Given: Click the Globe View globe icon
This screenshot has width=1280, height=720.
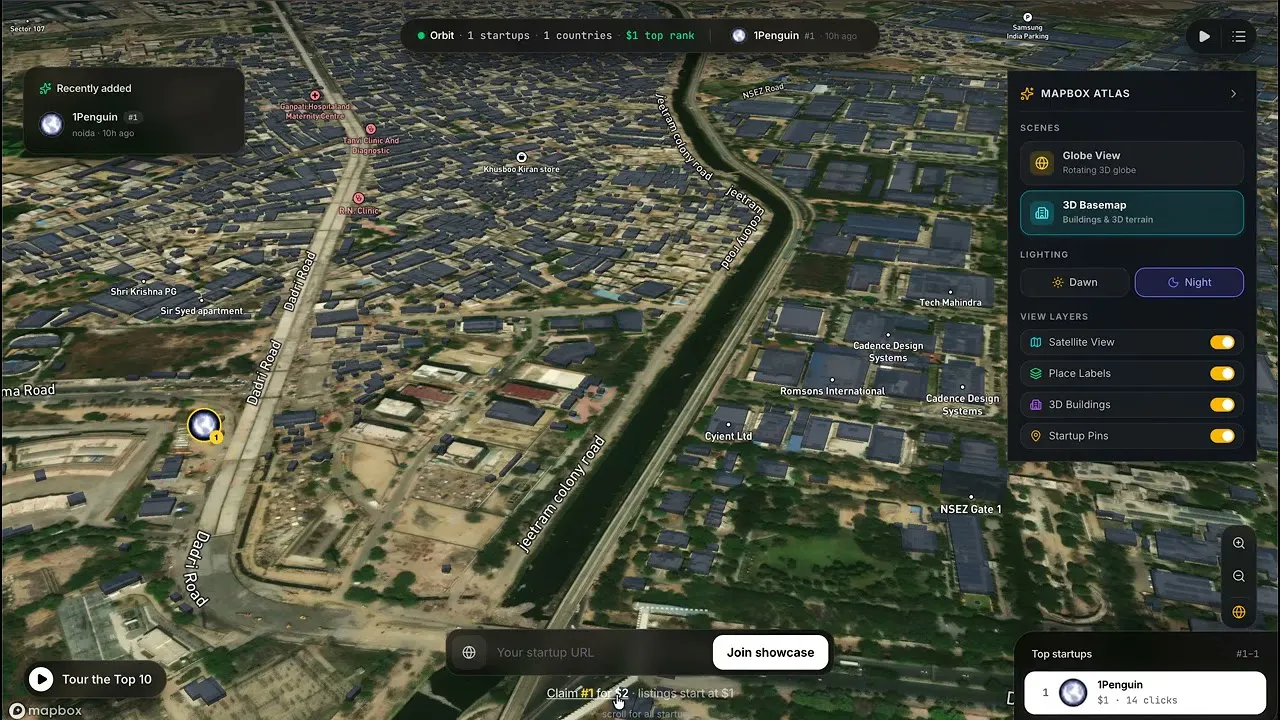Looking at the screenshot, I should [x=1042, y=162].
